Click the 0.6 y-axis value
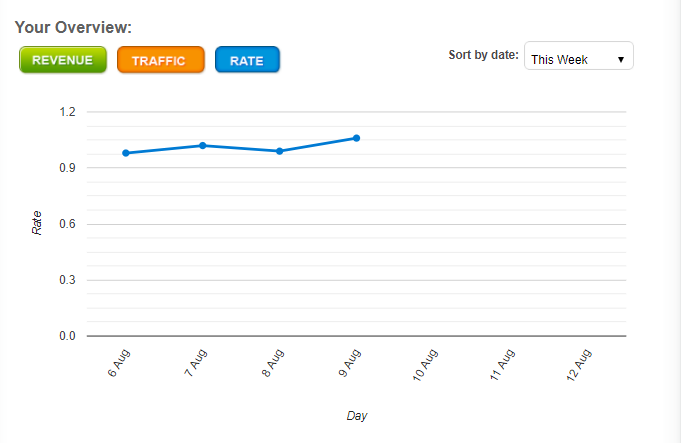The height and width of the screenshot is (443, 694). click(67, 224)
